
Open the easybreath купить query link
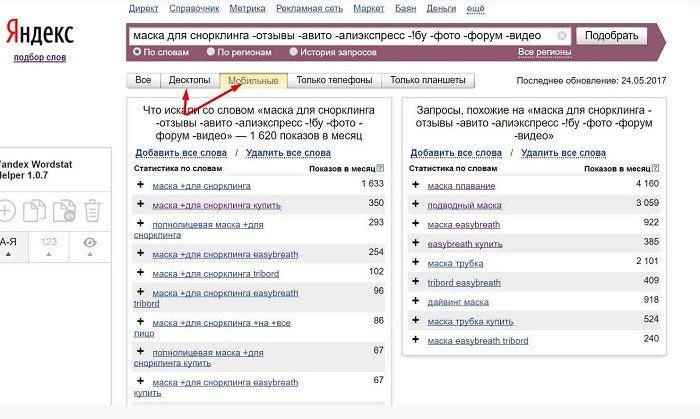[x=465, y=244]
